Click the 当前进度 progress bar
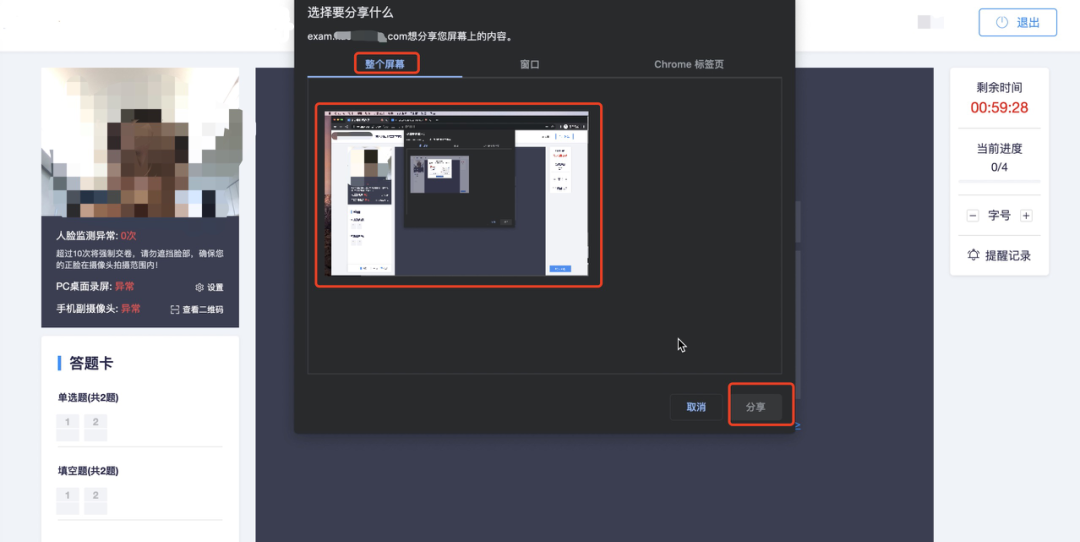Image resolution: width=1080 pixels, height=542 pixels. click(999, 182)
